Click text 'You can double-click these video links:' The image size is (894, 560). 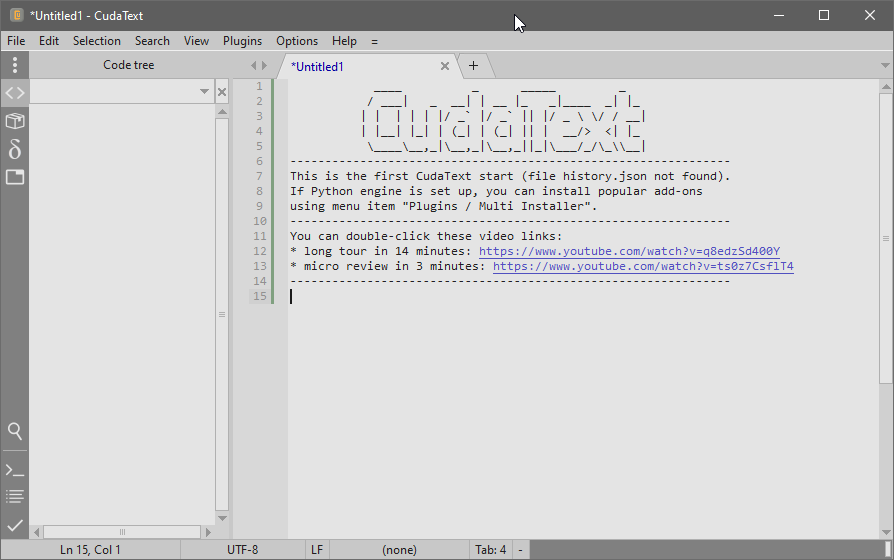(426, 236)
